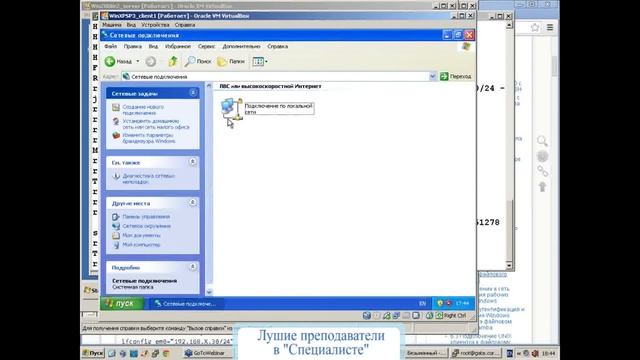Image resolution: width=640 pixels, height=360 pixels.
Task: Click the browser bookmark star icon
Action: 535,28
